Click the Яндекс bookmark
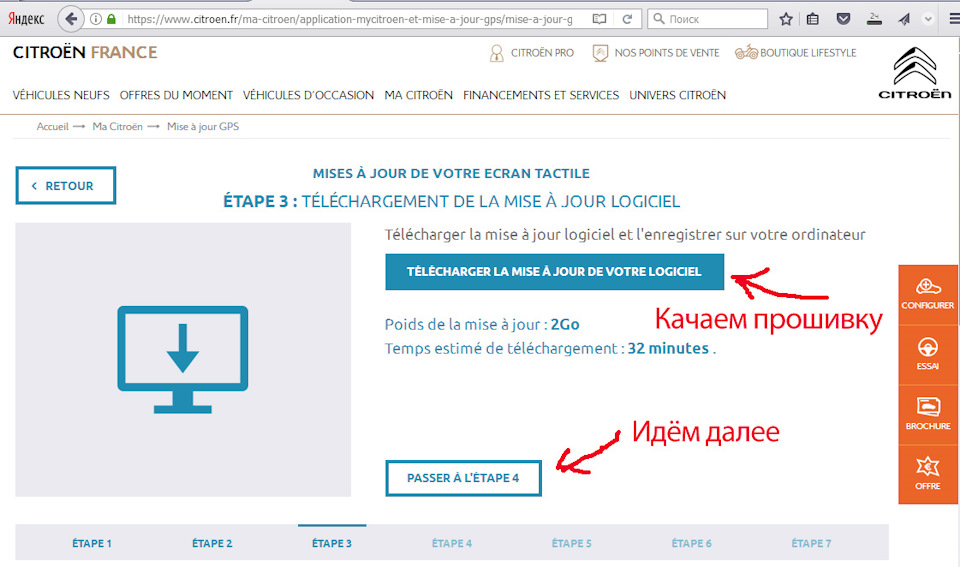 tap(26, 18)
